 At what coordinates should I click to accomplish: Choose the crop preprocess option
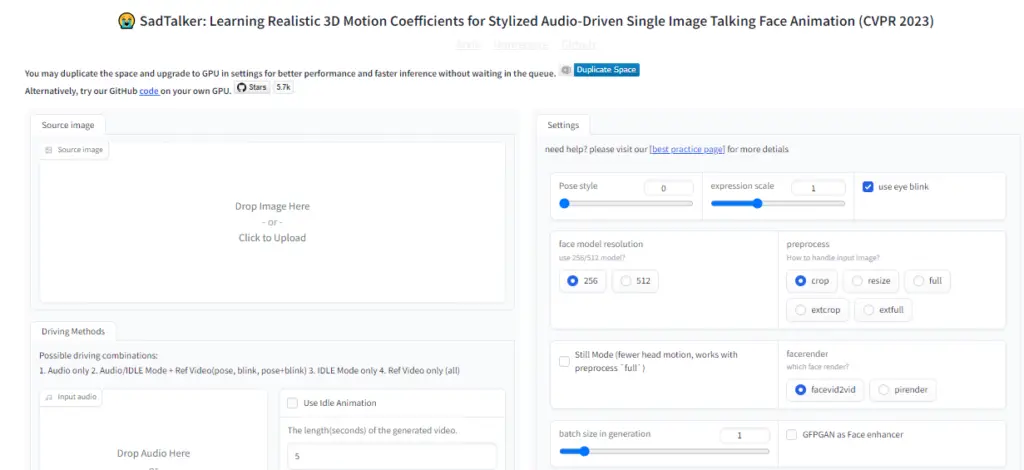812,281
